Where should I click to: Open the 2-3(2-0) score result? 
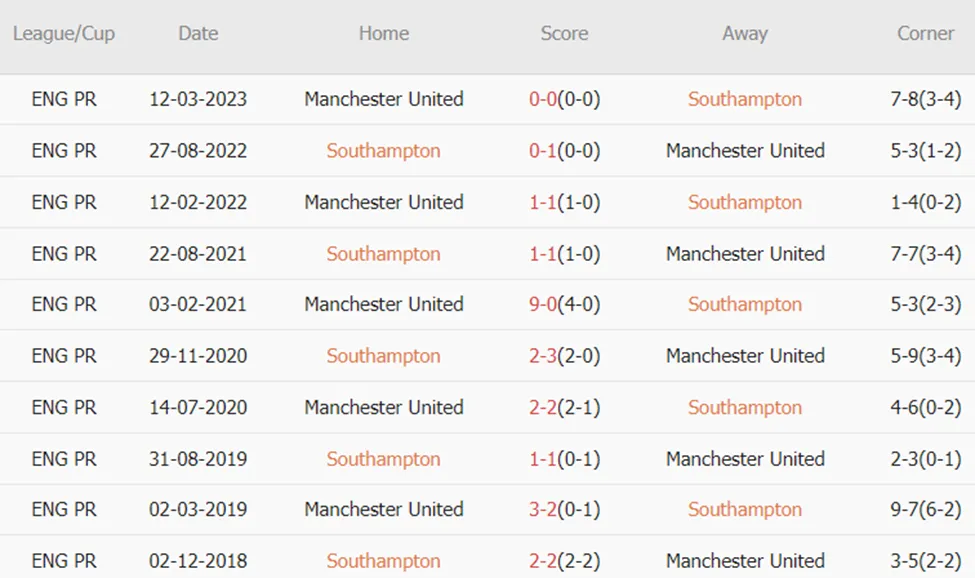point(564,356)
